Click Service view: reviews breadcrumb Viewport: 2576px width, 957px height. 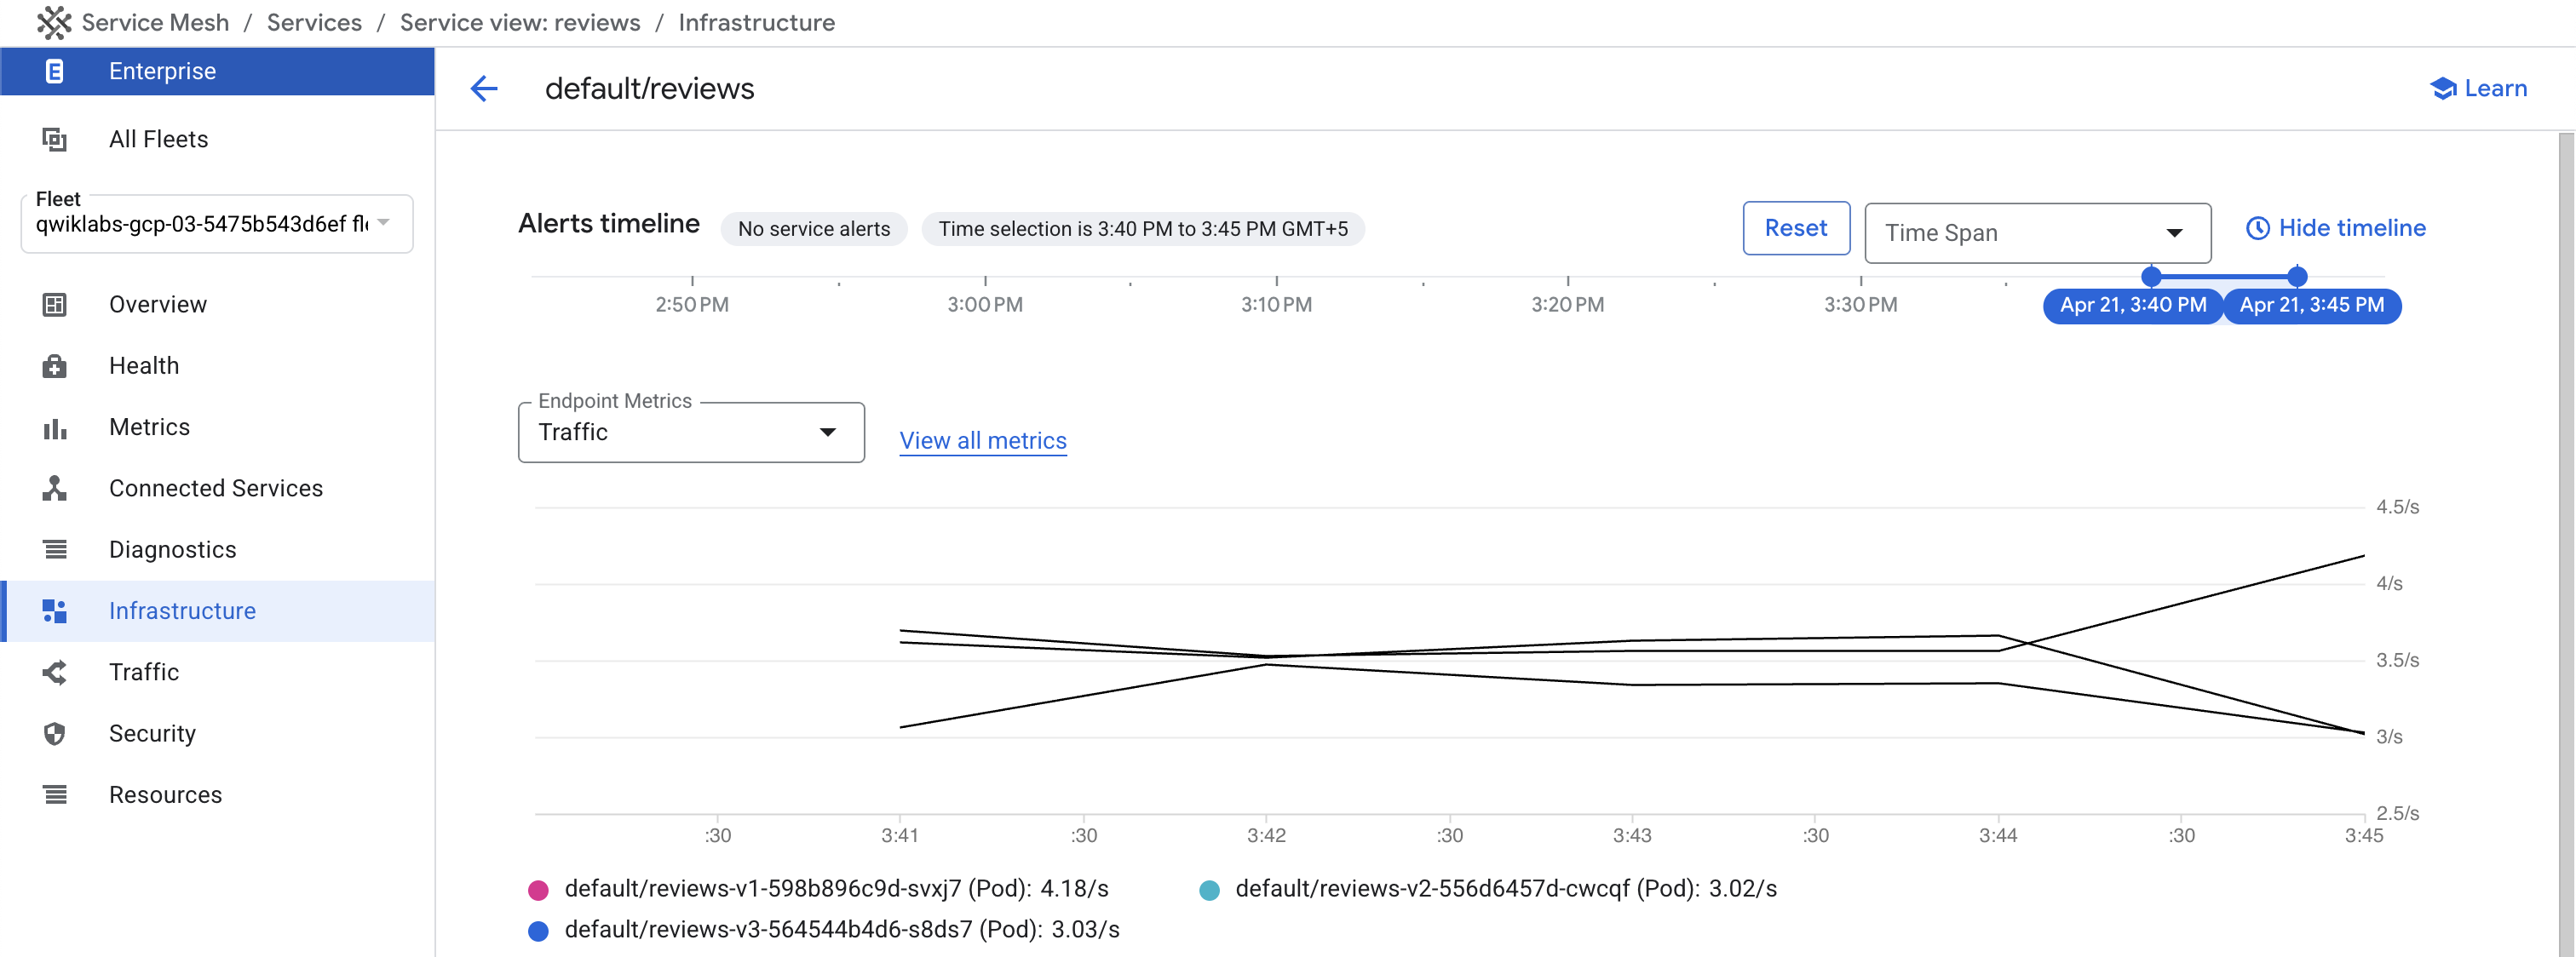click(520, 22)
